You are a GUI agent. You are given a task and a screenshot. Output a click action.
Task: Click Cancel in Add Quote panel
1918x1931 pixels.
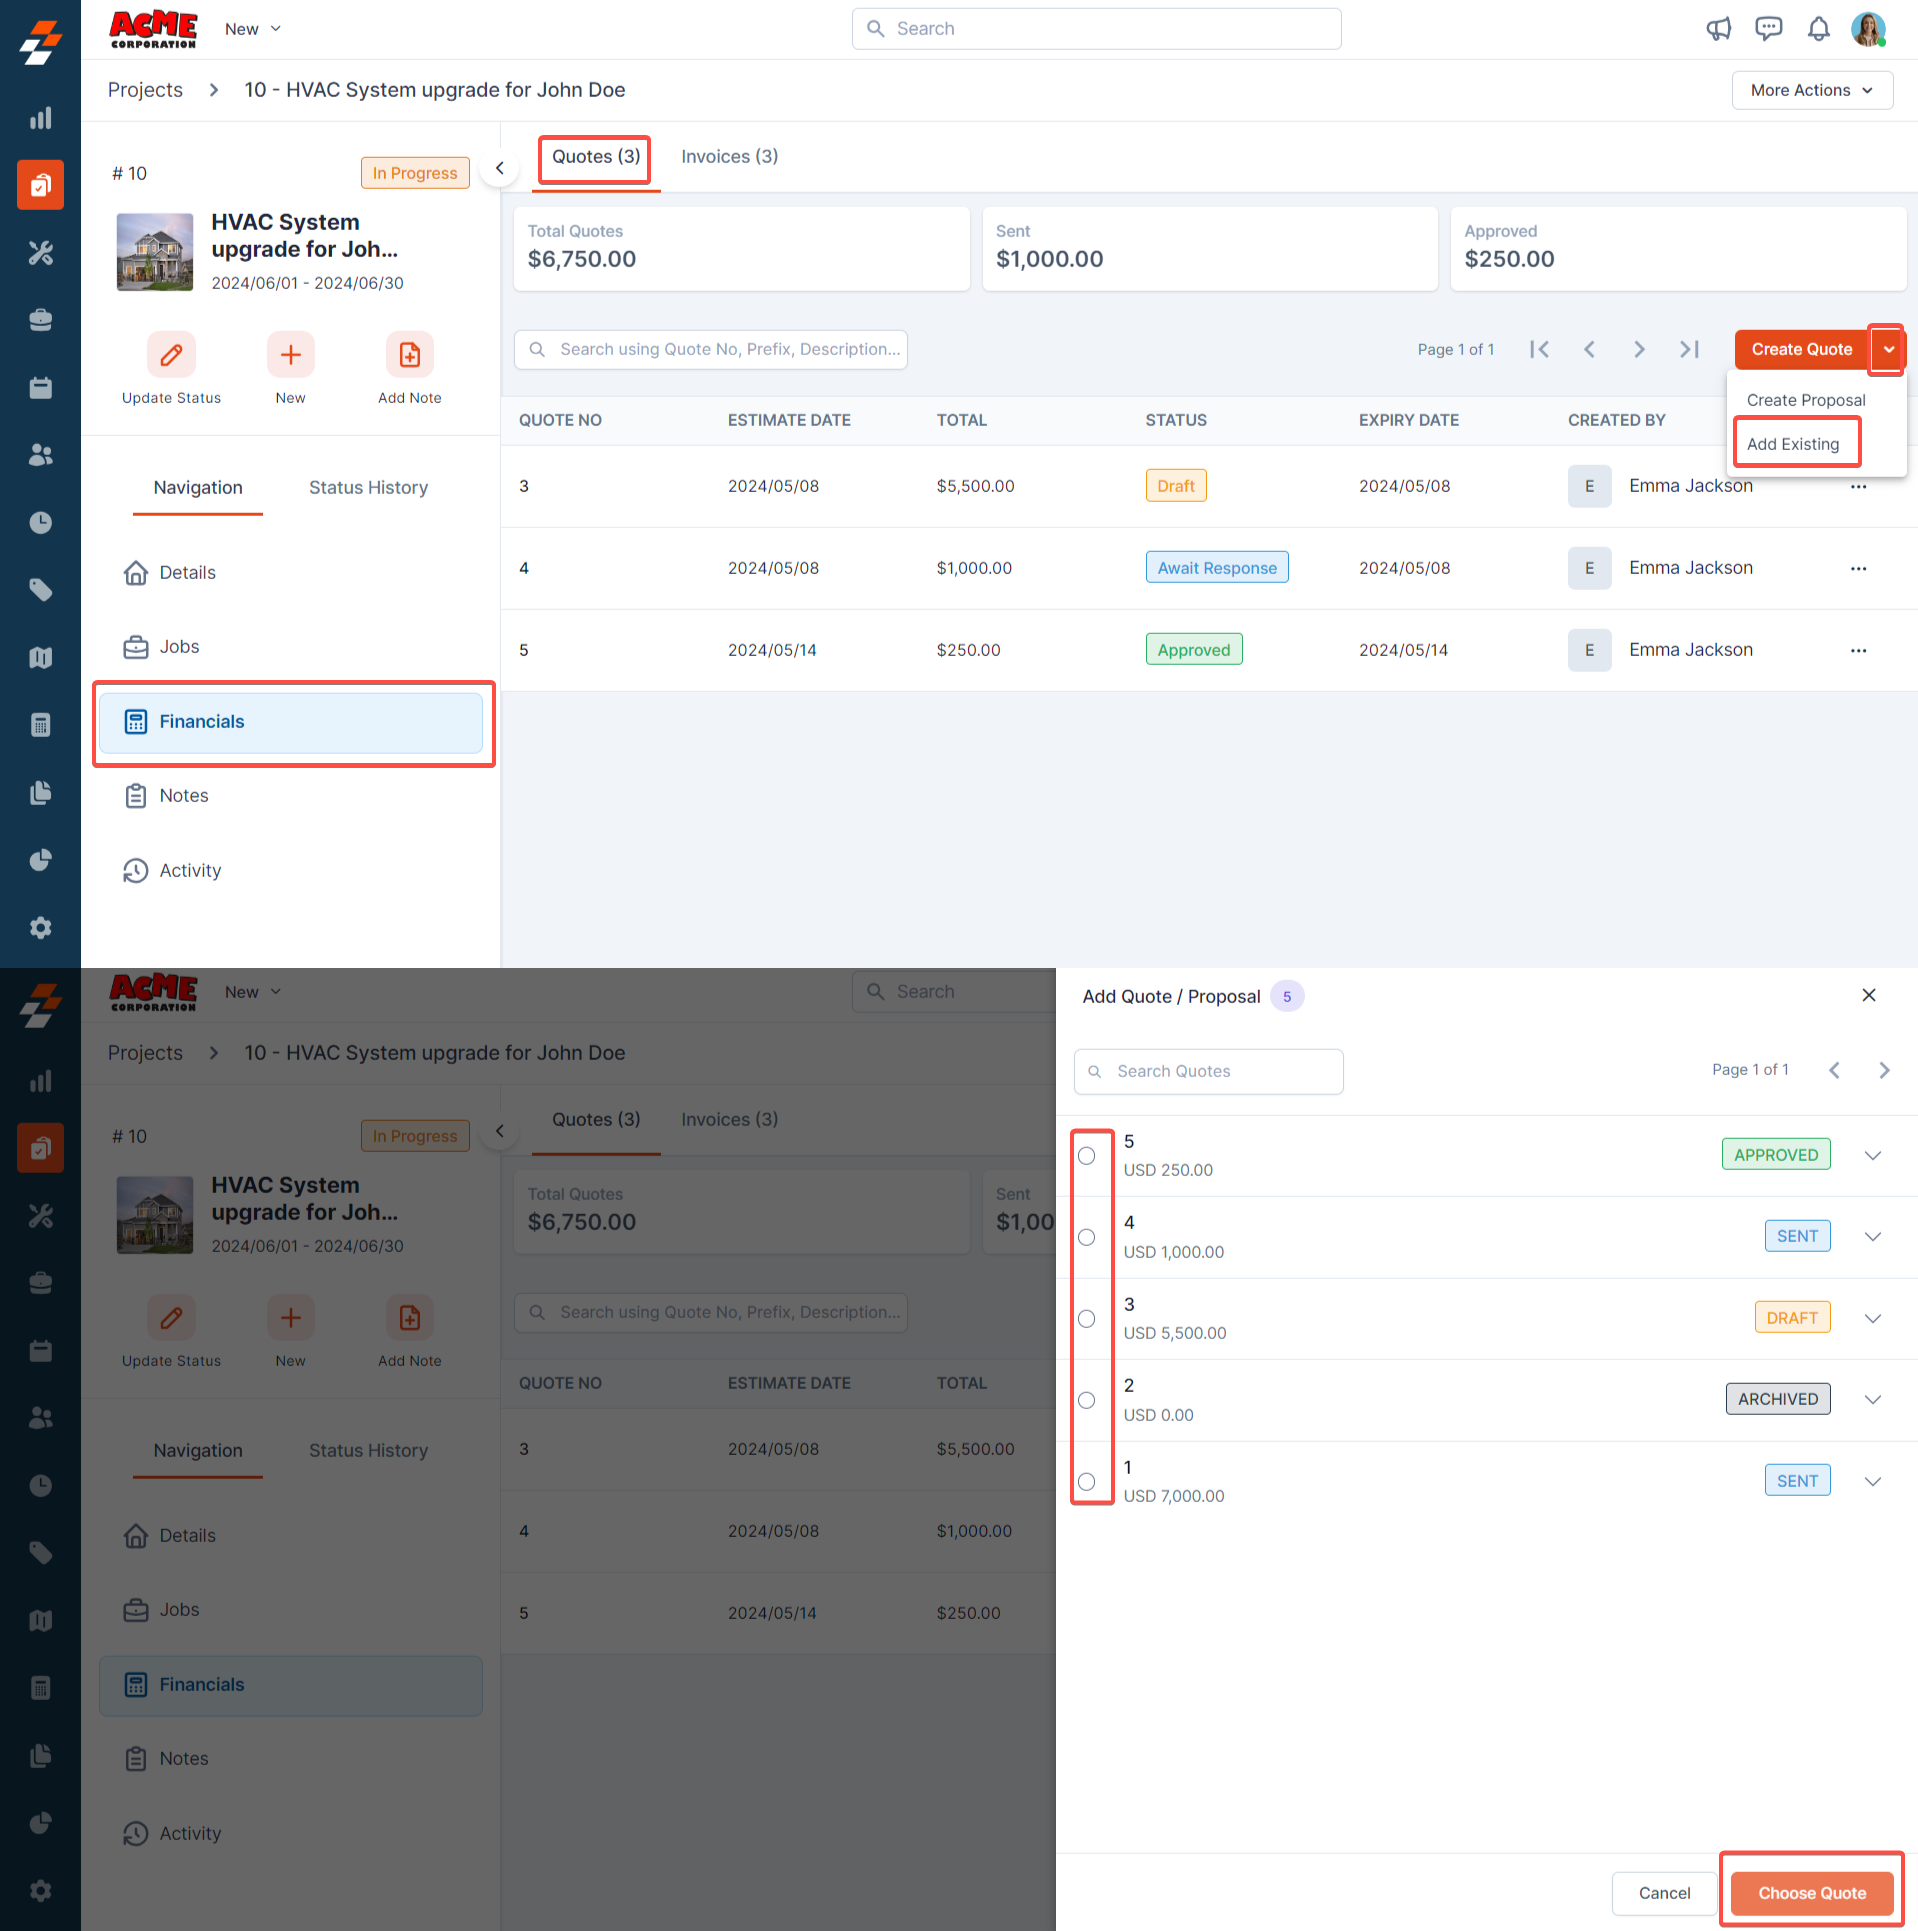tap(1664, 1893)
